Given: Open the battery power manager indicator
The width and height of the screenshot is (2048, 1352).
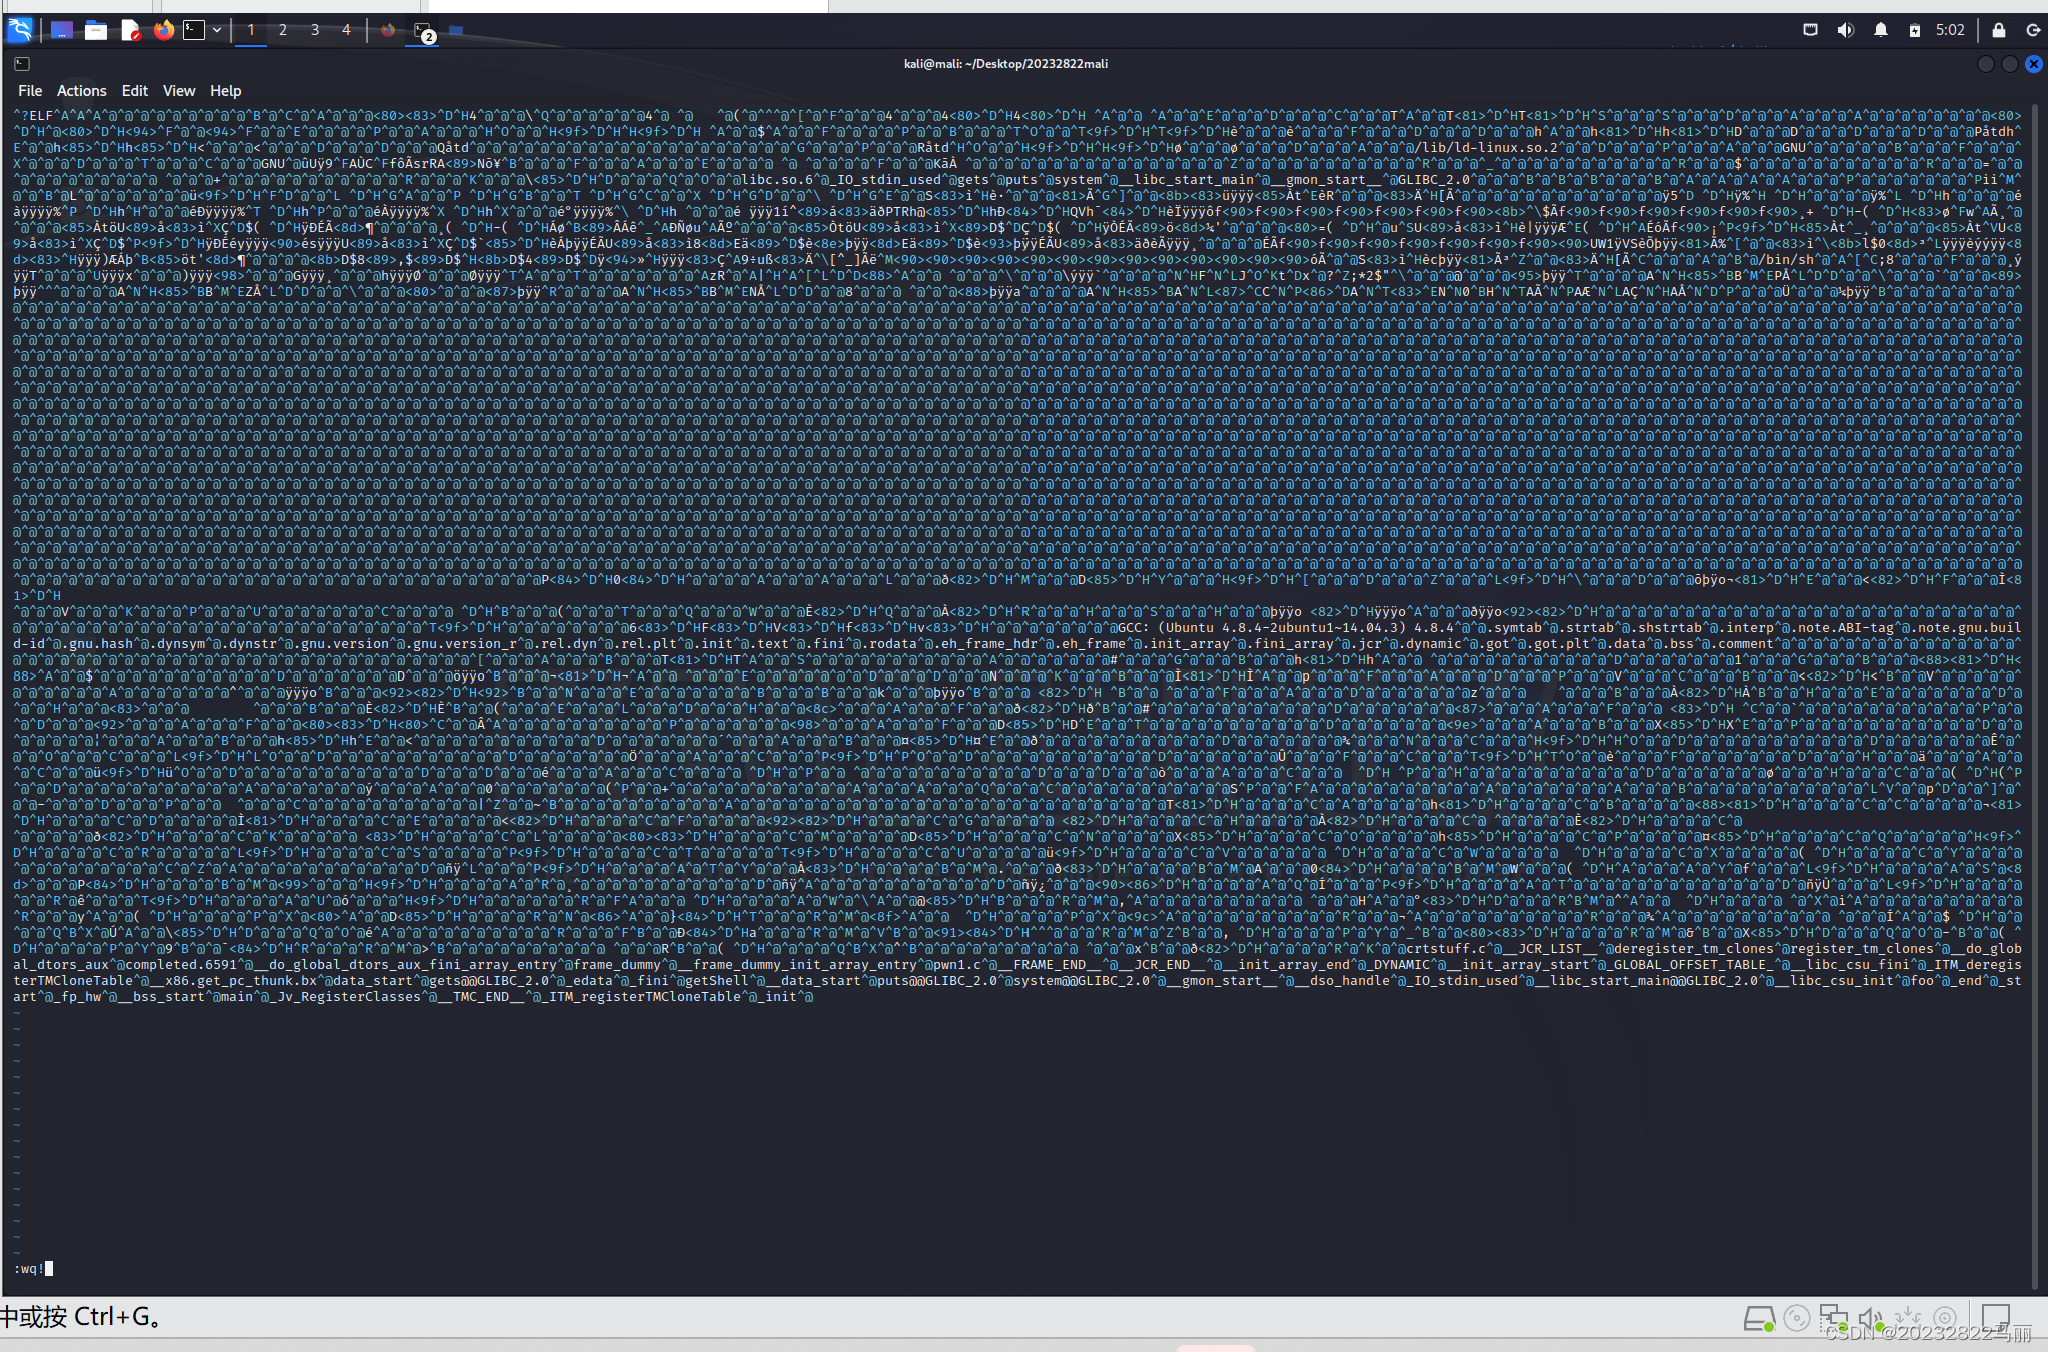Looking at the screenshot, I should [1914, 30].
